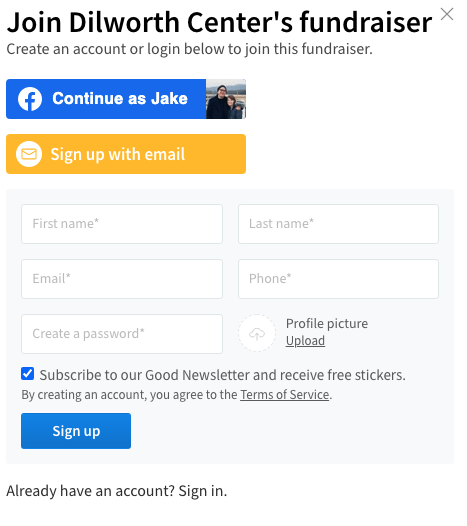Viewport: 467px width, 526px height.
Task: Open the Upload profile picture link
Action: [305, 341]
